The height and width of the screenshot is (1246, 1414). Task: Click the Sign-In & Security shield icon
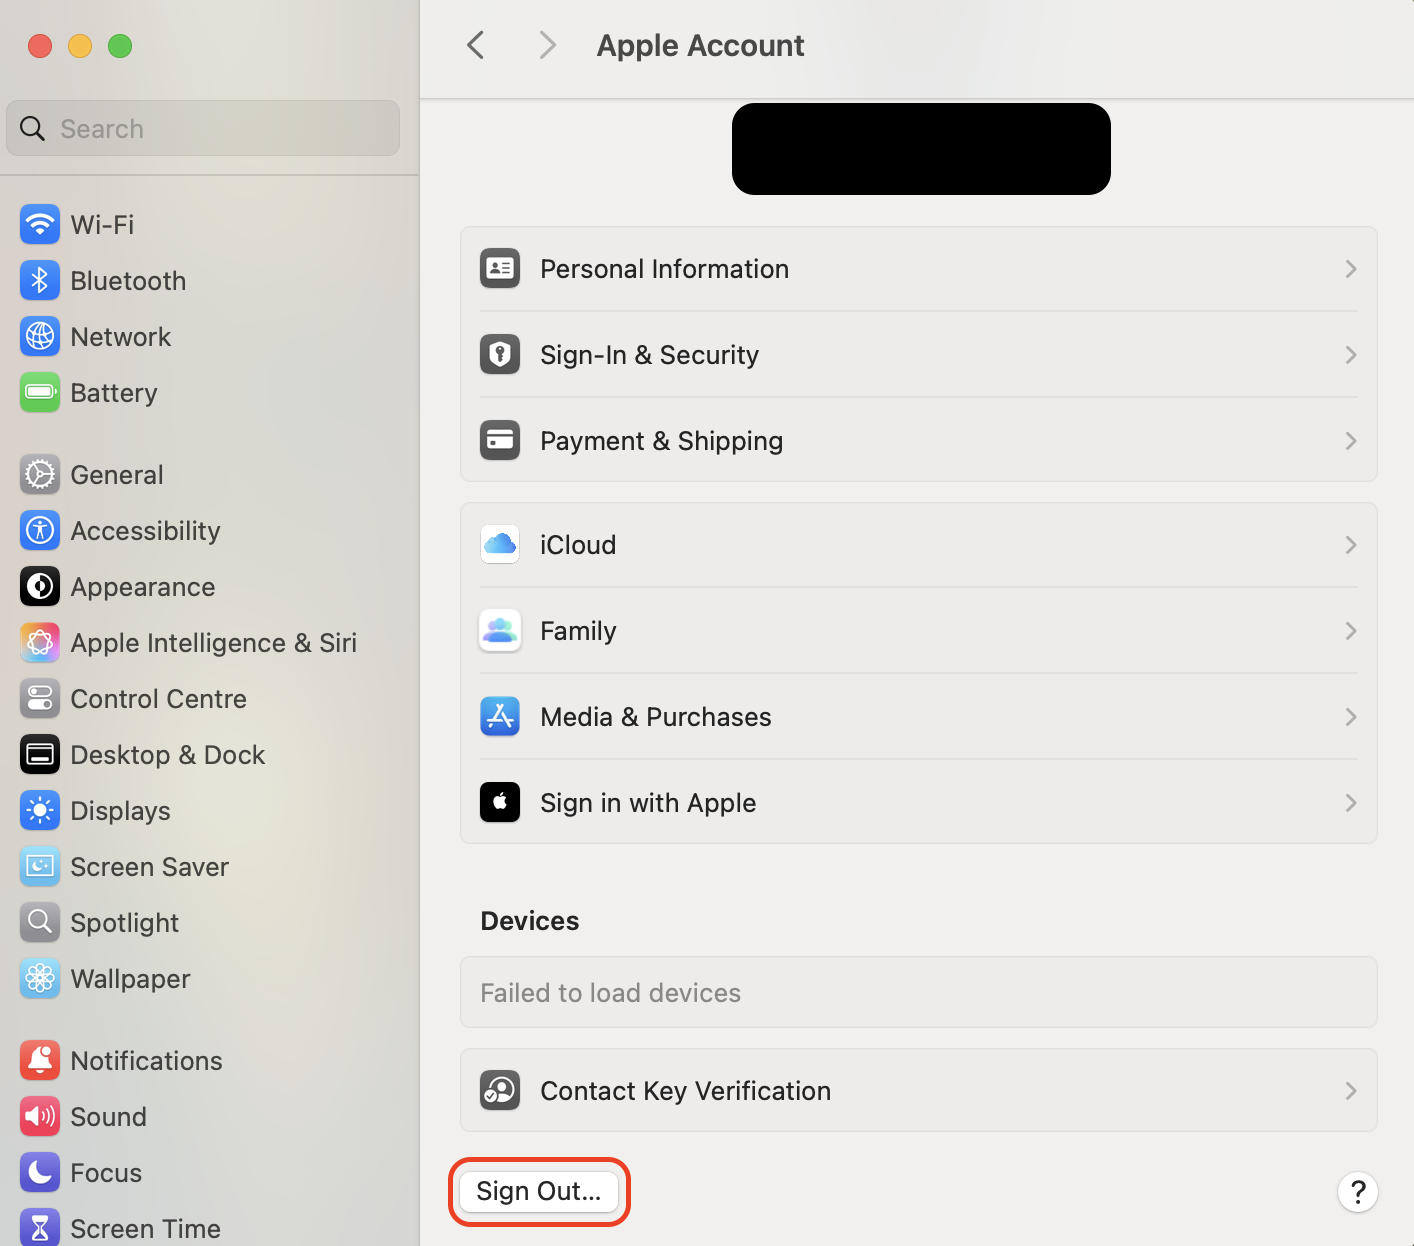tap(500, 355)
